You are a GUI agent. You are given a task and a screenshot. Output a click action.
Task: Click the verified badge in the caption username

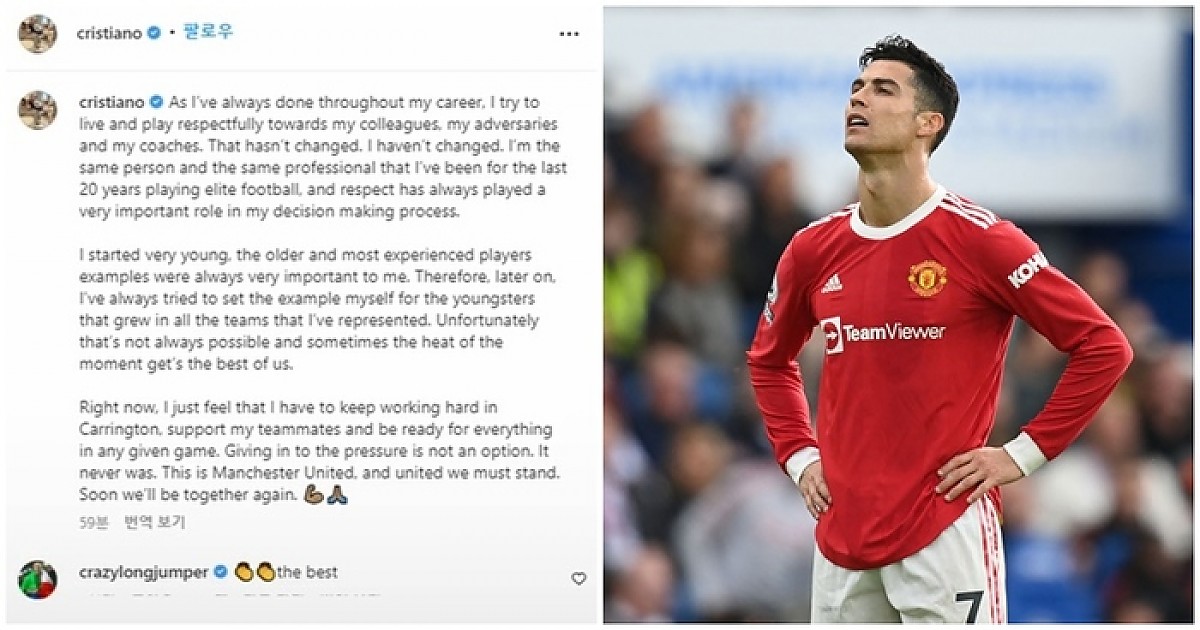(157, 101)
